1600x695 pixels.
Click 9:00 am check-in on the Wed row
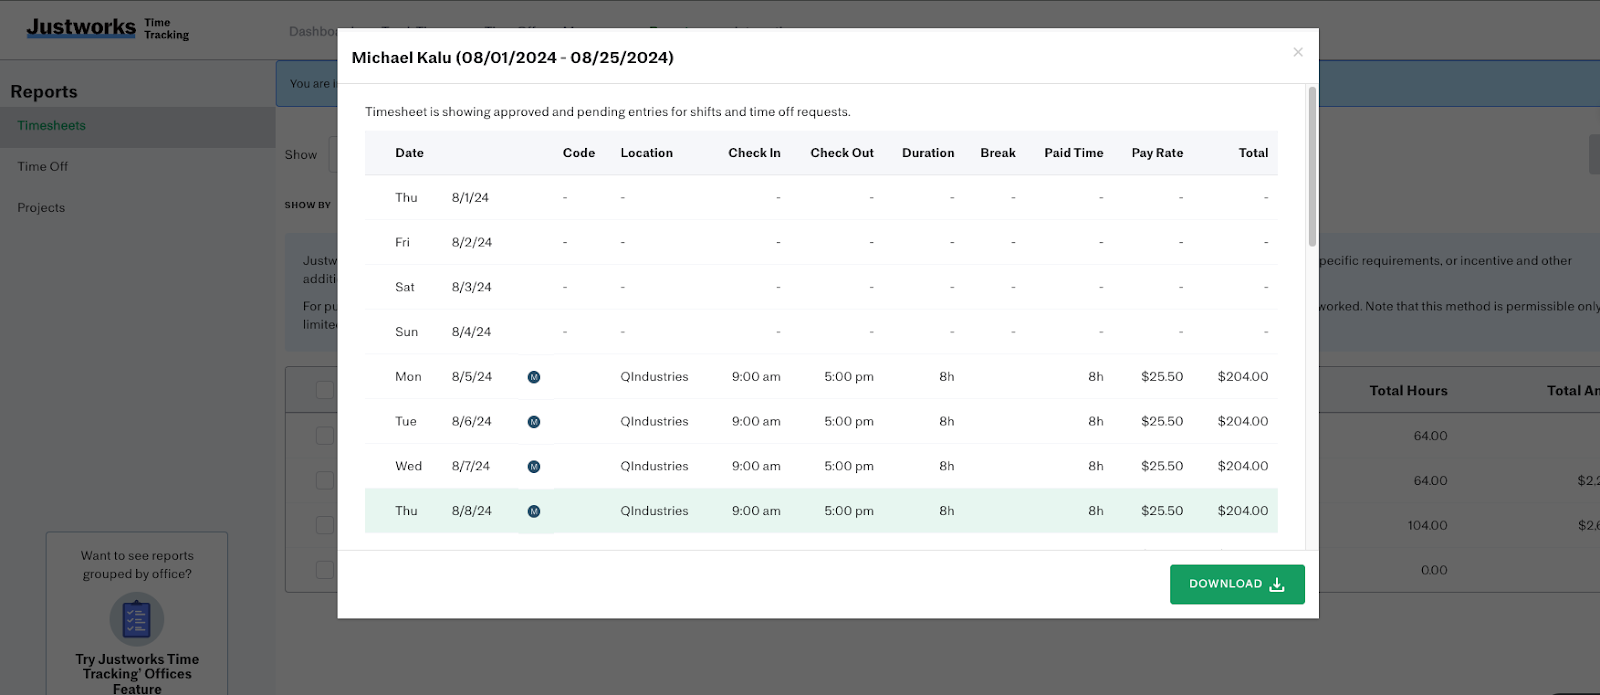(756, 466)
